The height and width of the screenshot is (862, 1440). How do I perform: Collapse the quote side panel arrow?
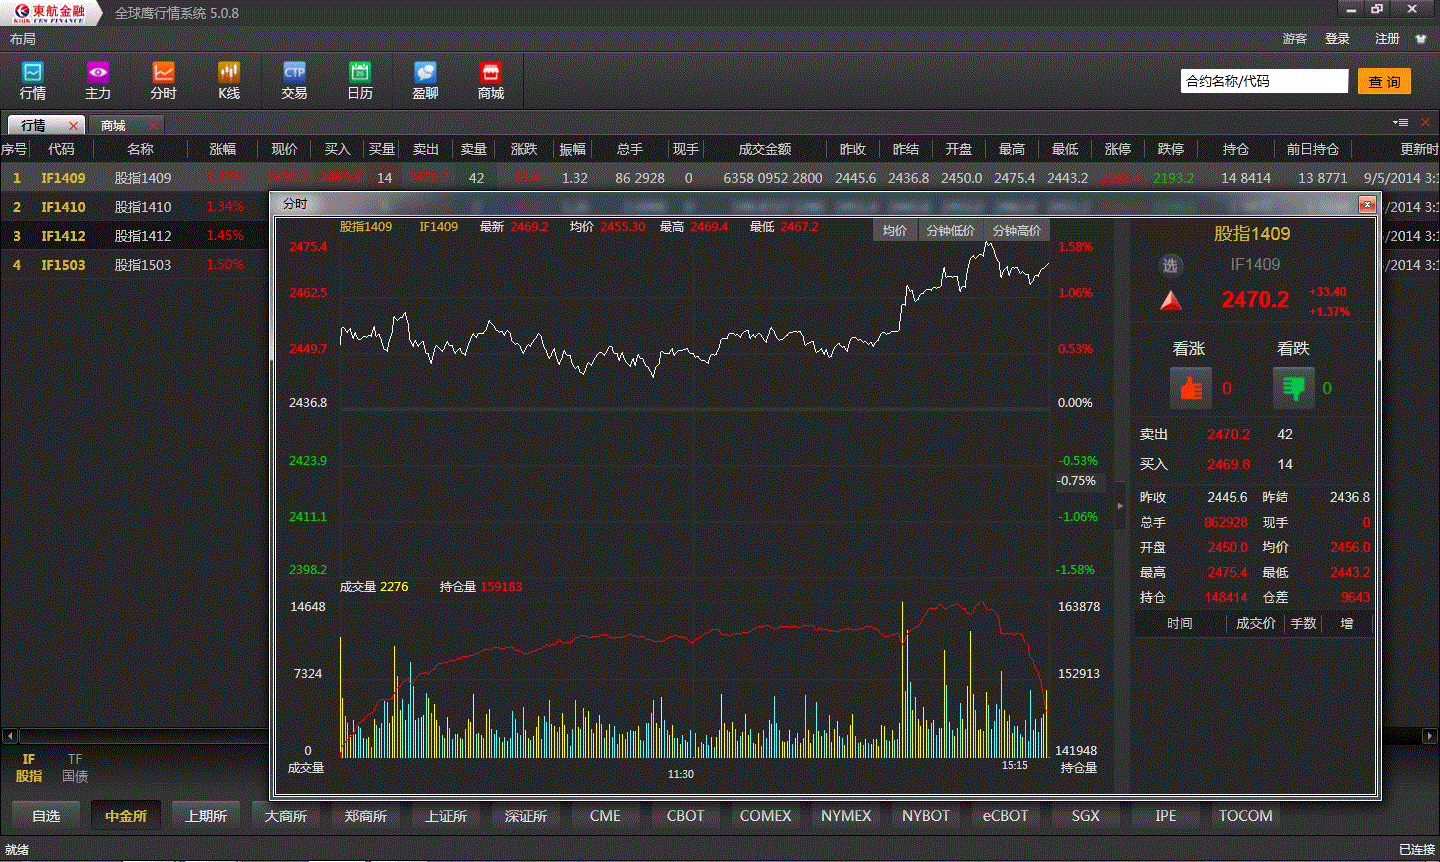1120,506
